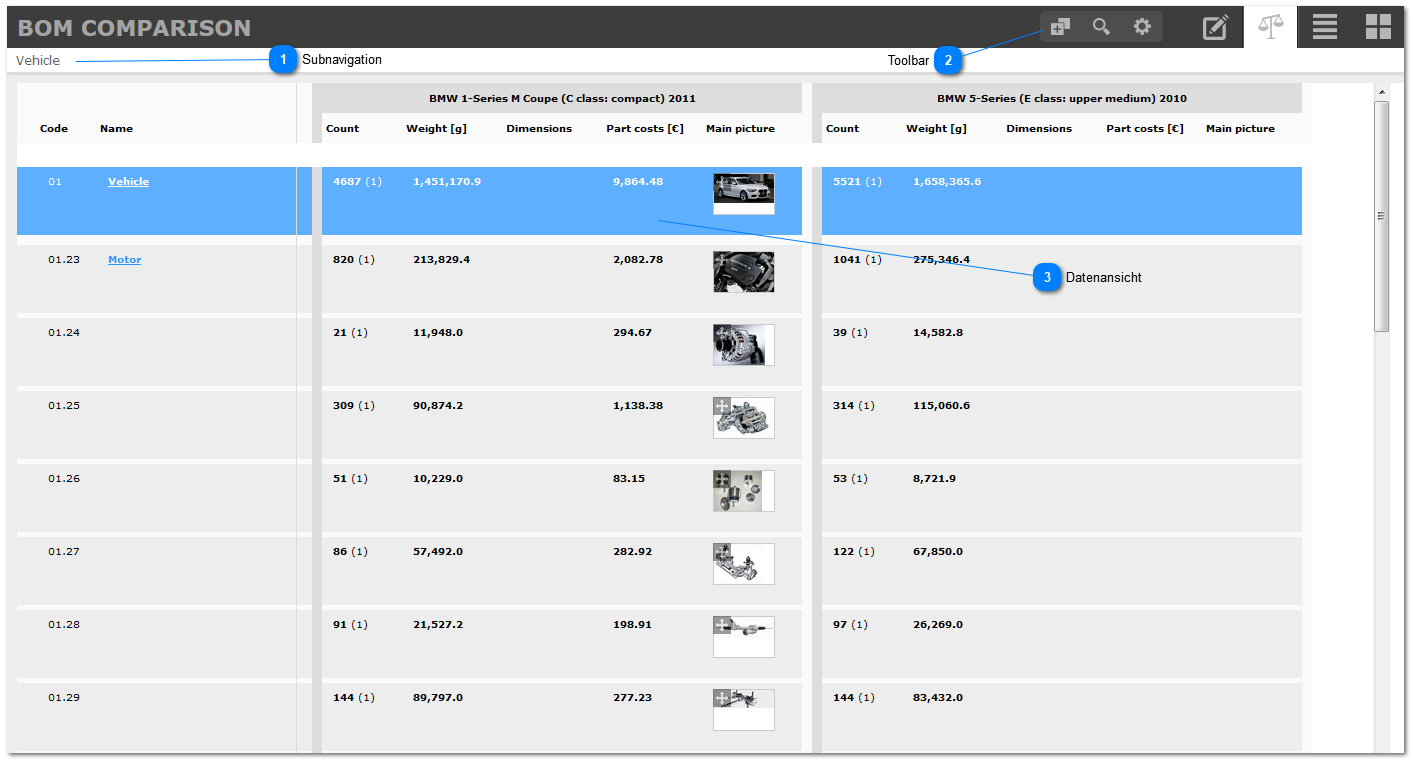Enlarge the alternator thumbnail in row 01.24

(743, 345)
